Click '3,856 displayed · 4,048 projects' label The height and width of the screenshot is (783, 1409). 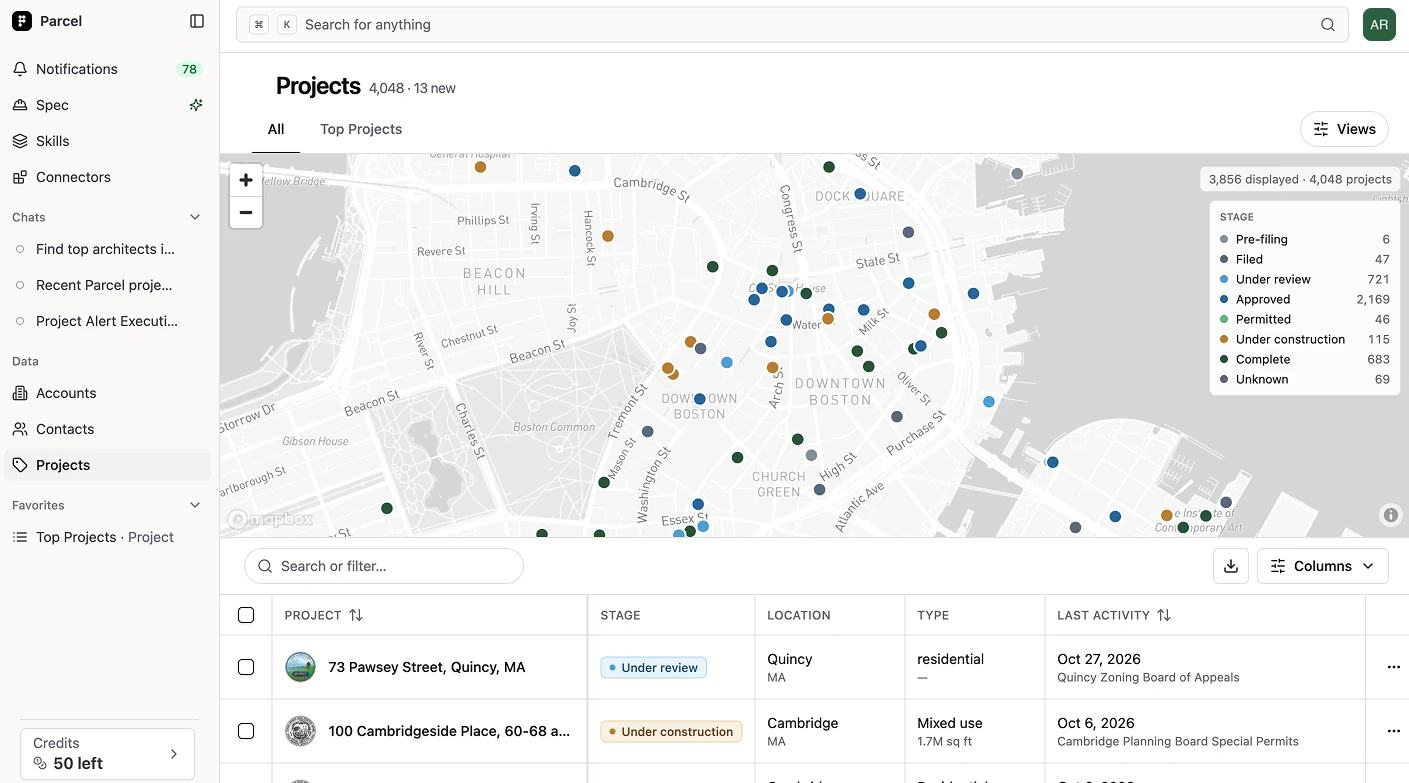coord(1300,179)
